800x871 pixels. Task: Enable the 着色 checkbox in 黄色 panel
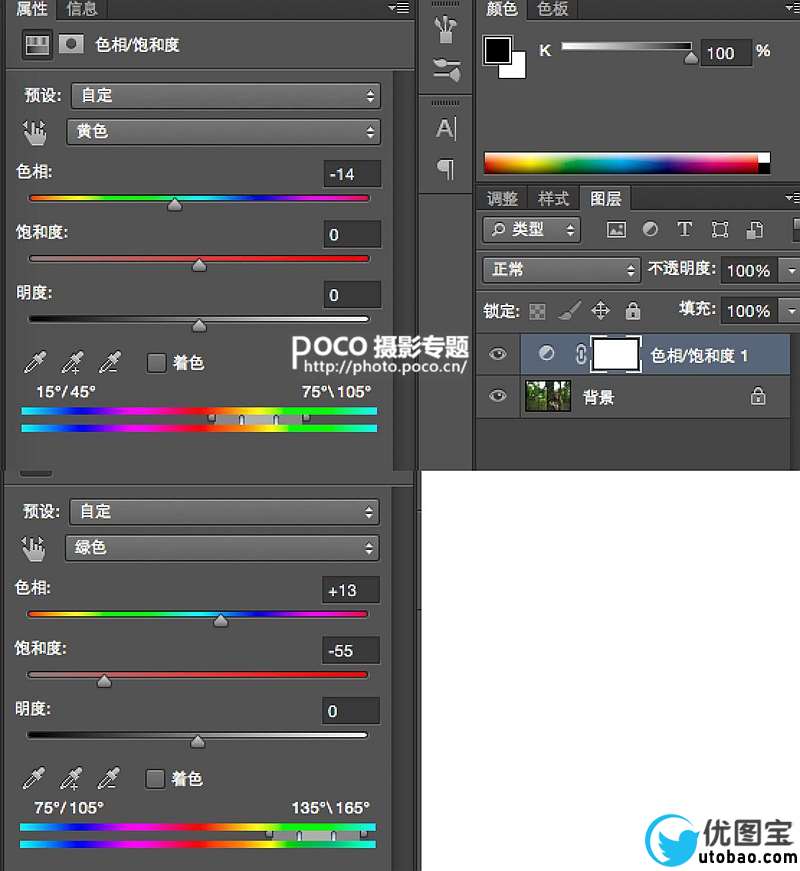point(156,363)
